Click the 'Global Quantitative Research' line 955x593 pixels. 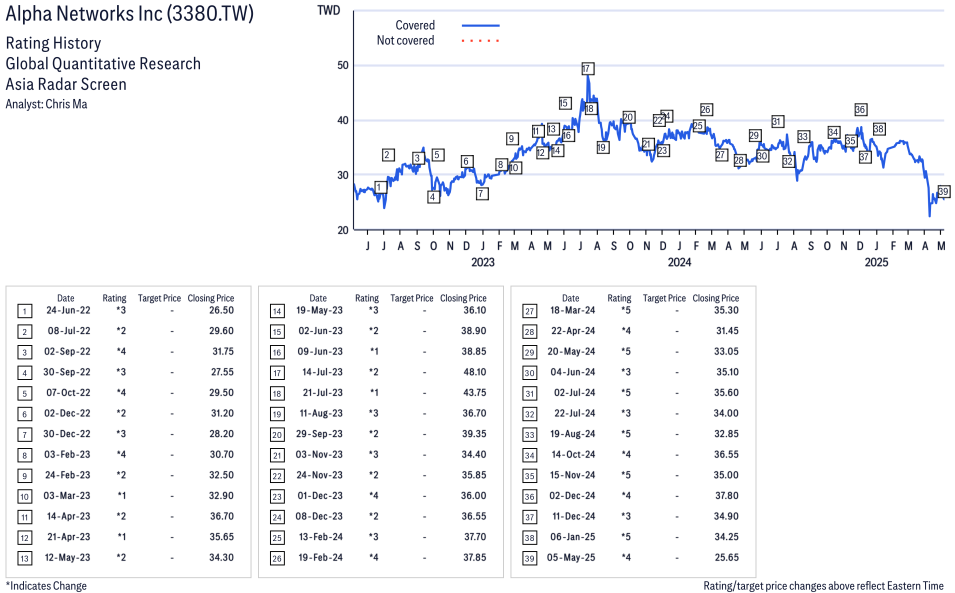click(103, 64)
